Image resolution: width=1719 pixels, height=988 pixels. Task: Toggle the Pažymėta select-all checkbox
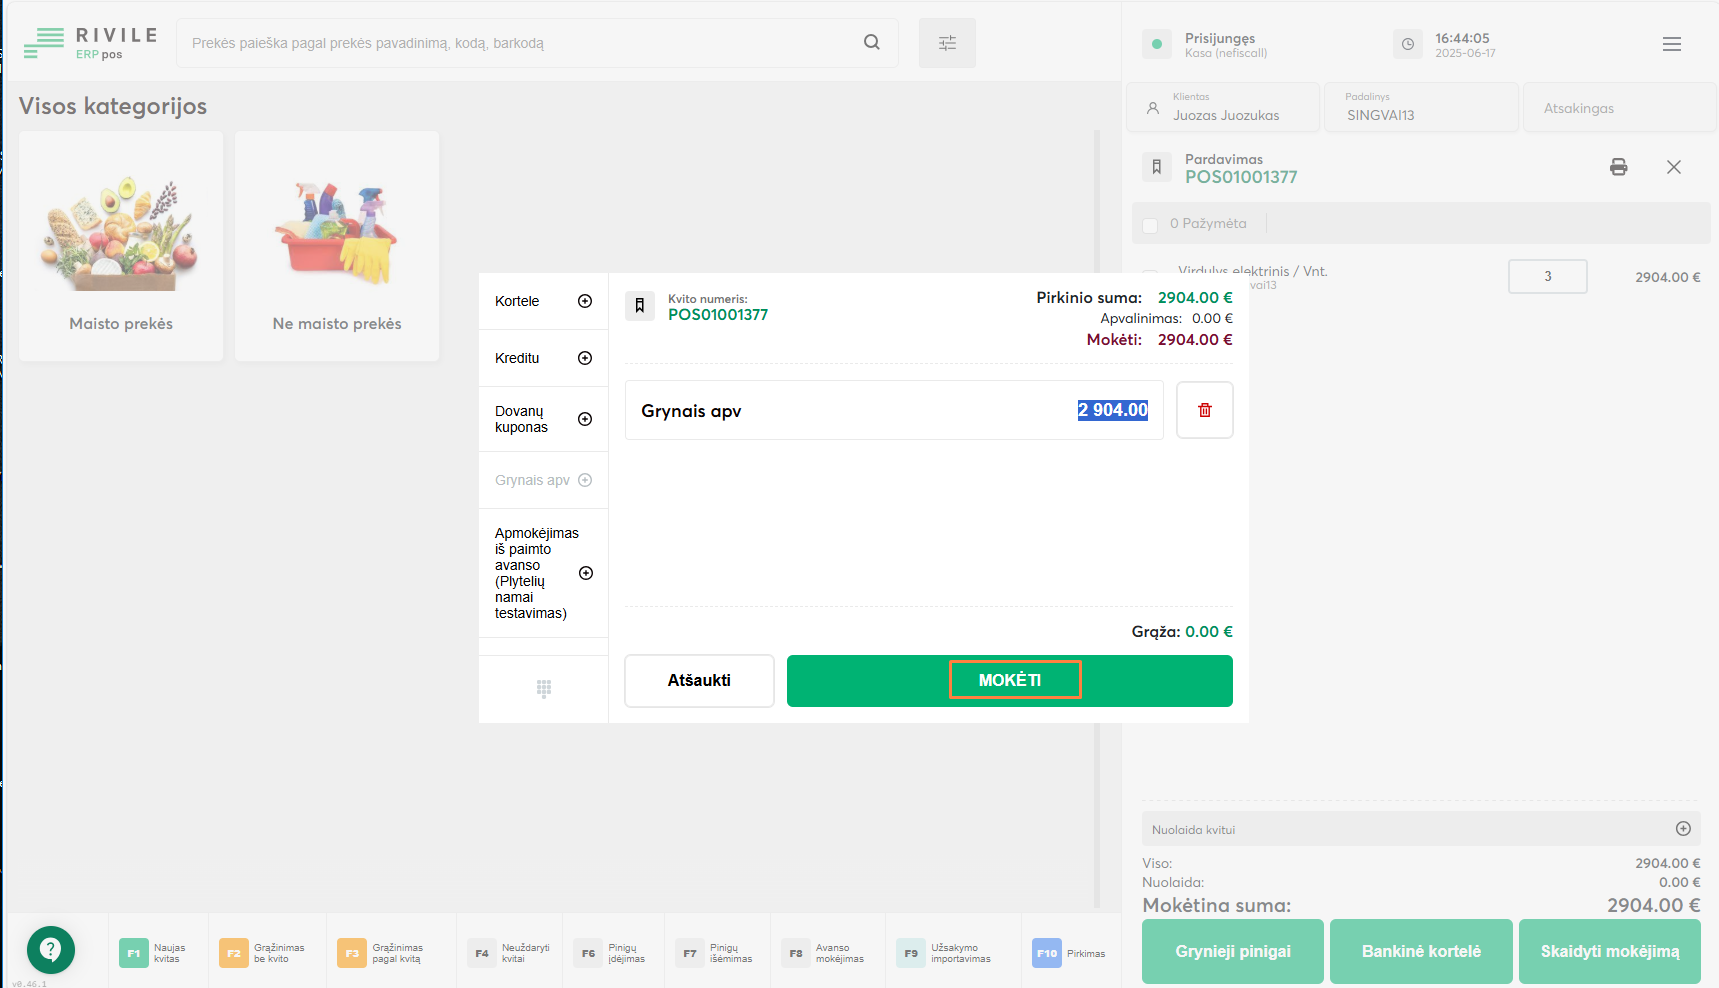1150,225
